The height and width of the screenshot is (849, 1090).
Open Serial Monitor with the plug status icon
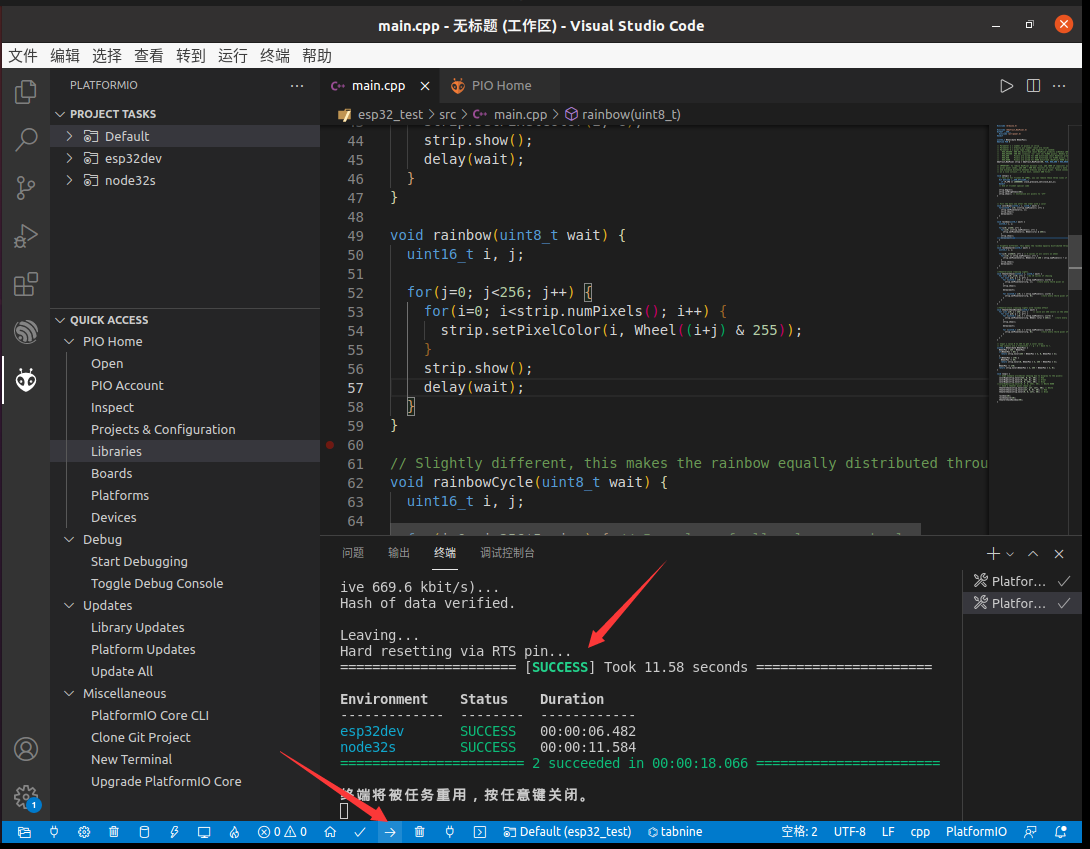450,831
